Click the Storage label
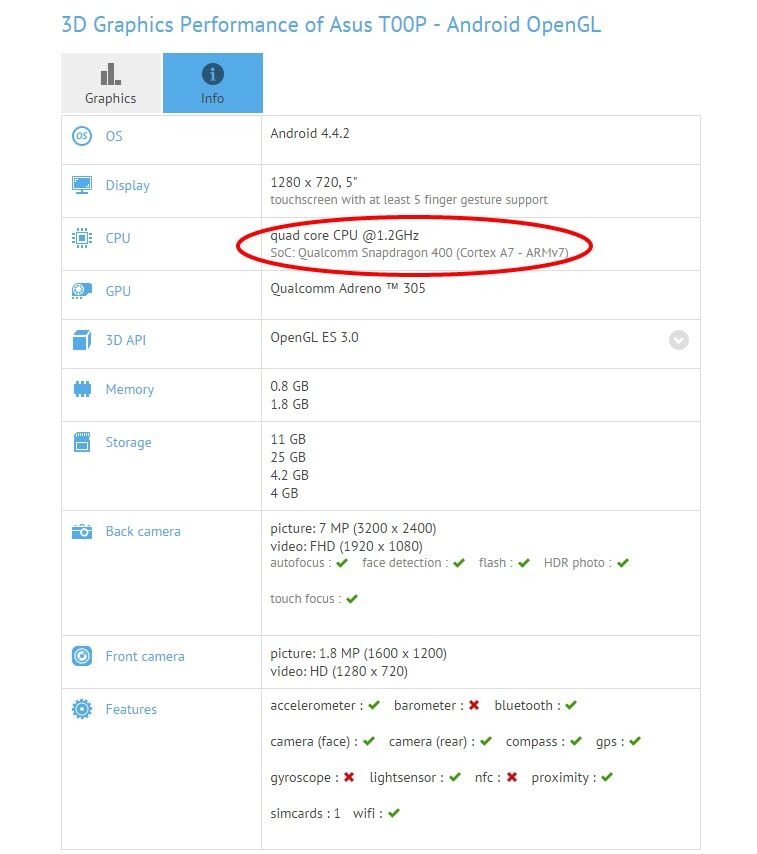The height and width of the screenshot is (854, 757). click(x=129, y=442)
